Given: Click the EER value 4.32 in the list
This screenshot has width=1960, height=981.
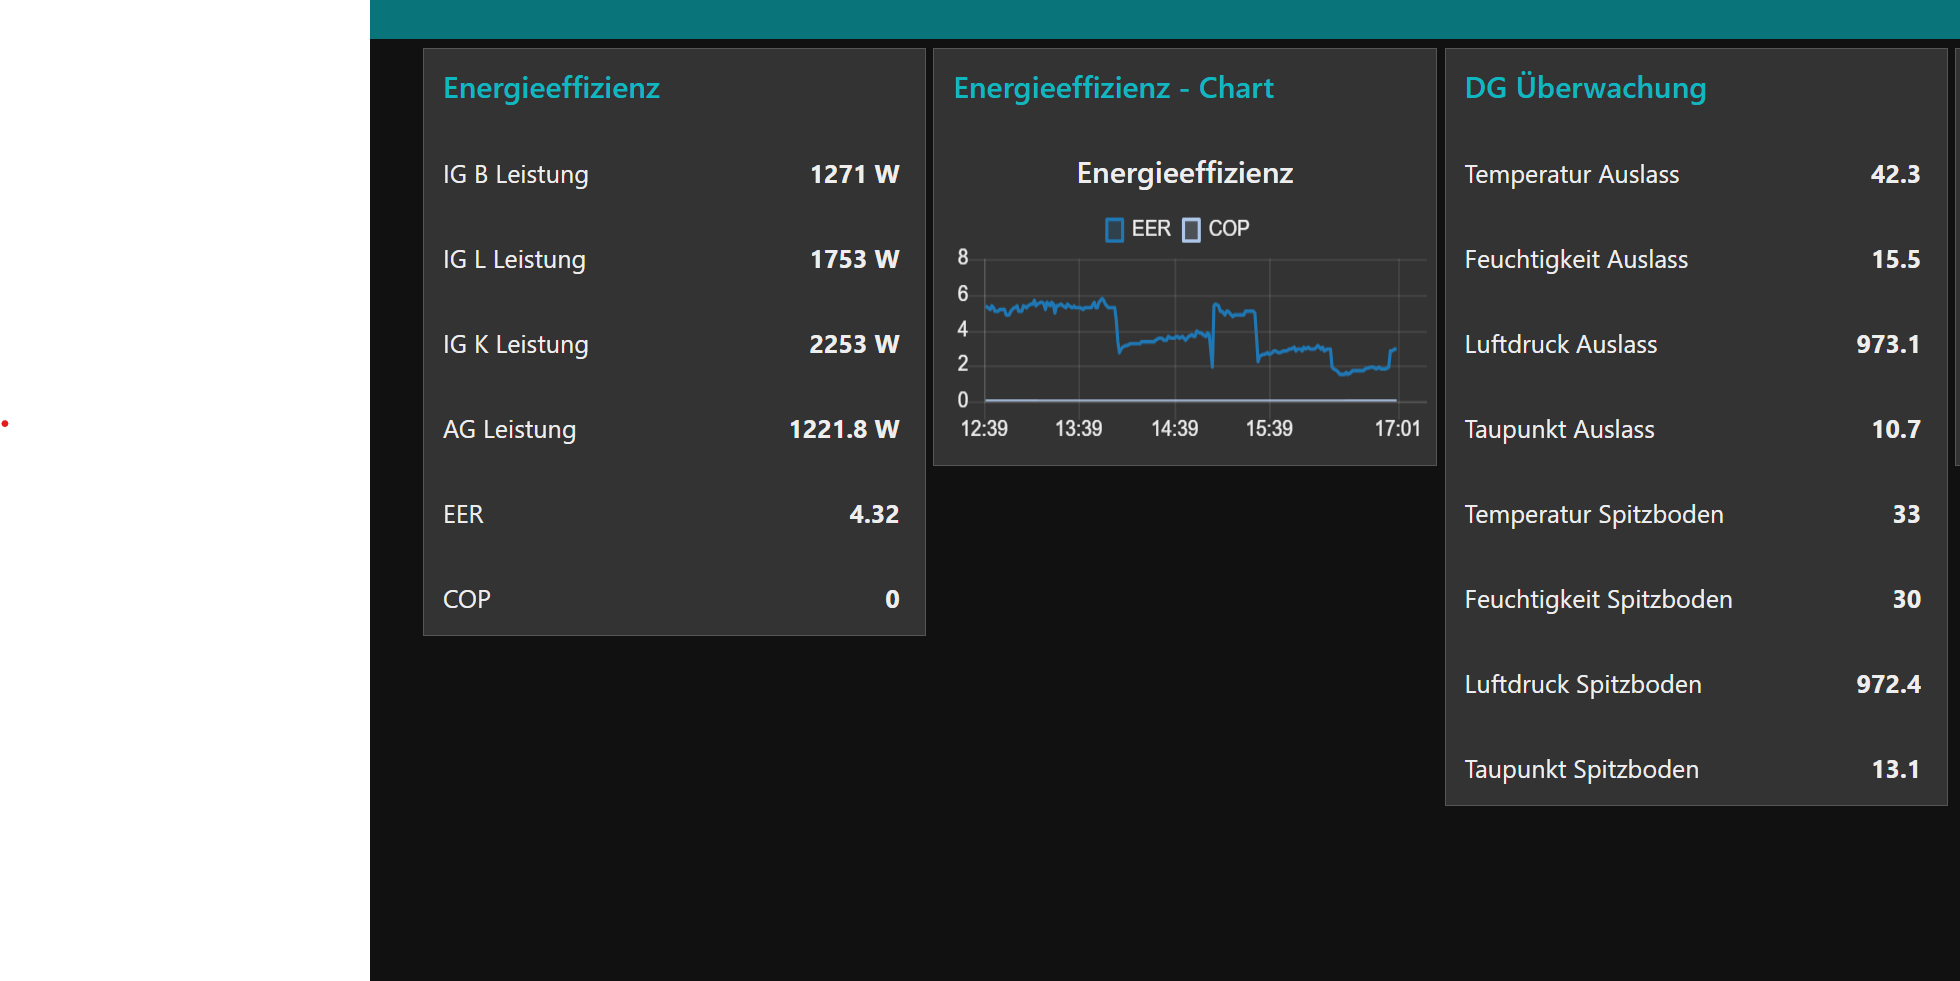Looking at the screenshot, I should click(x=874, y=515).
